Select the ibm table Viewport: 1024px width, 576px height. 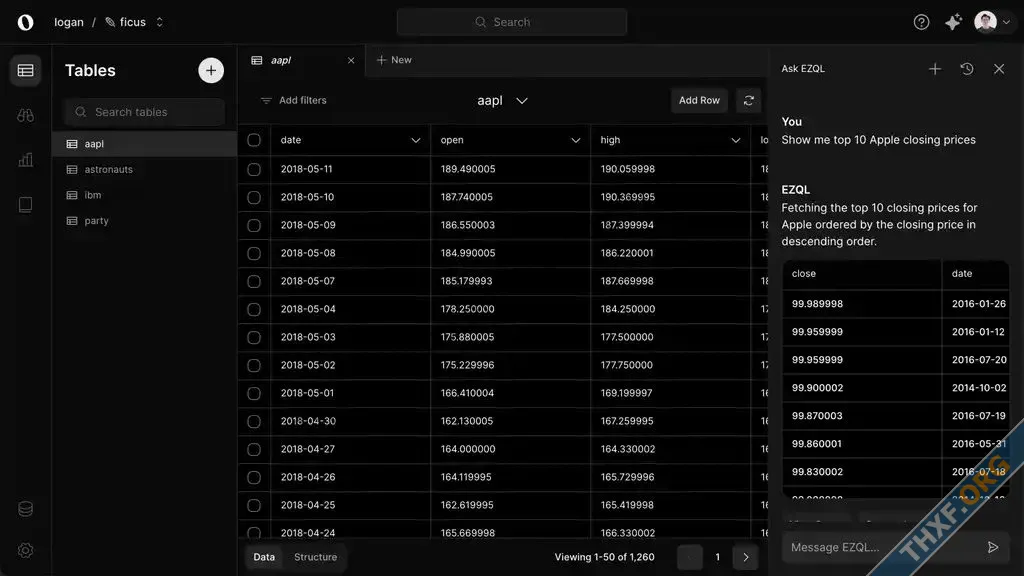144,195
